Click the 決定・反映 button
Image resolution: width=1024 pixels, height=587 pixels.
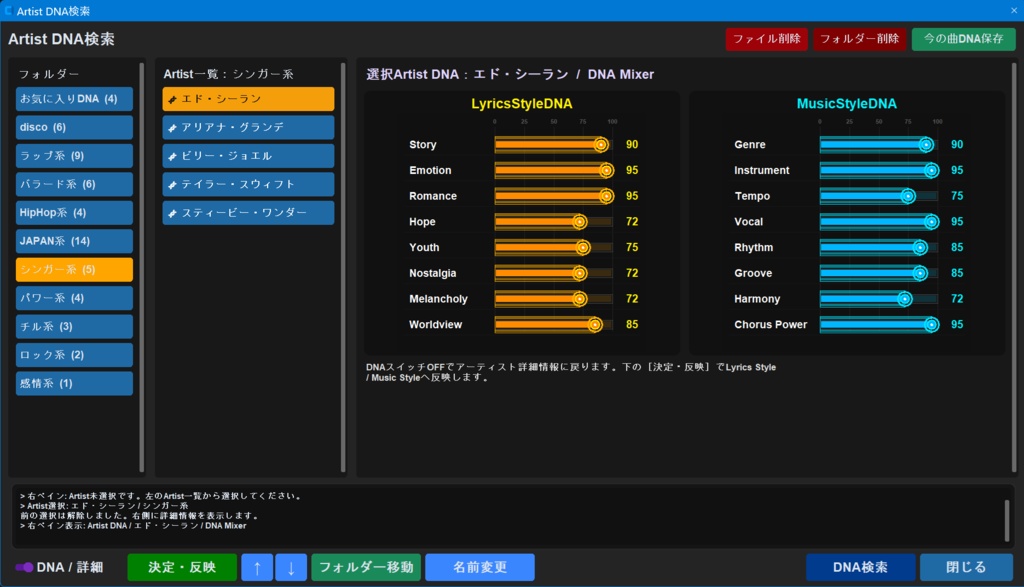click(x=182, y=567)
